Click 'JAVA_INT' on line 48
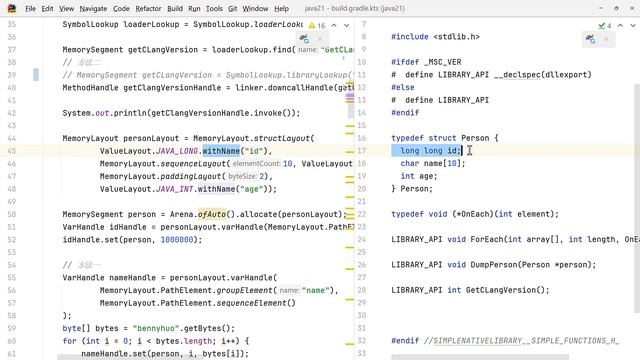The height and width of the screenshot is (360, 640). coord(174,189)
